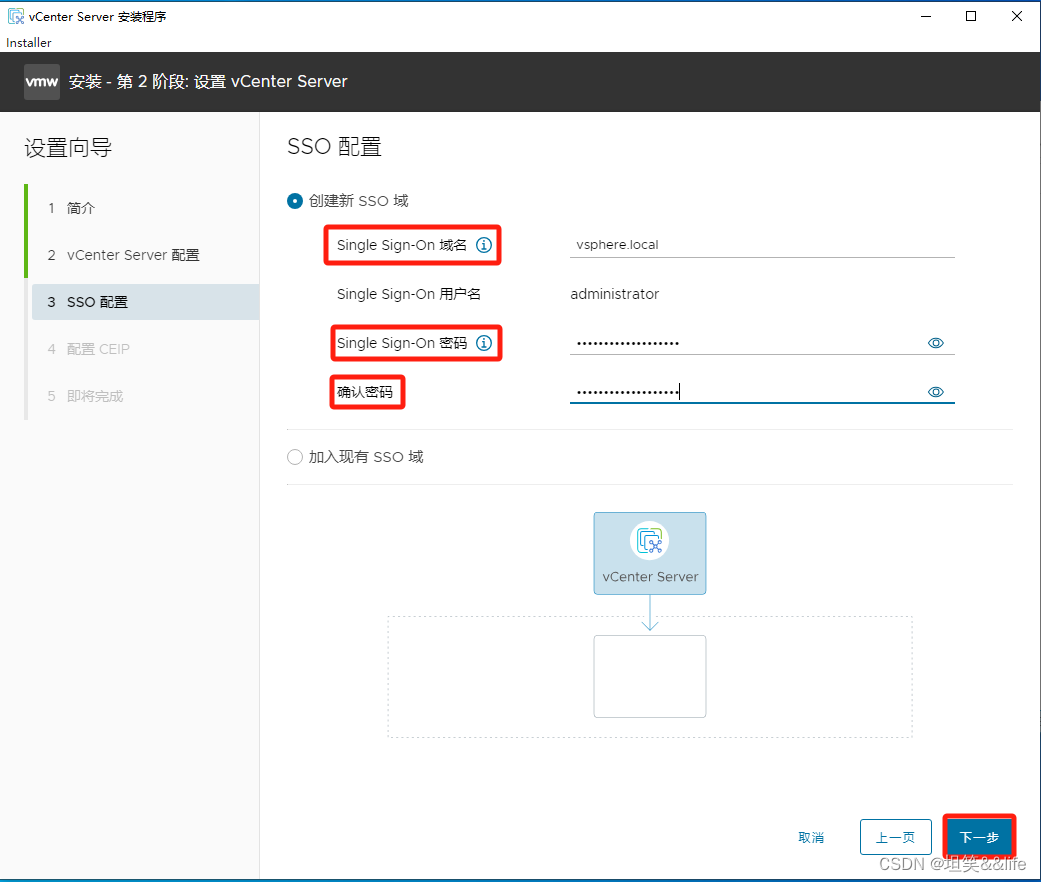Screen dimensions: 1041x882
Task: Maximize the installer window
Action: pyautogui.click(x=971, y=16)
